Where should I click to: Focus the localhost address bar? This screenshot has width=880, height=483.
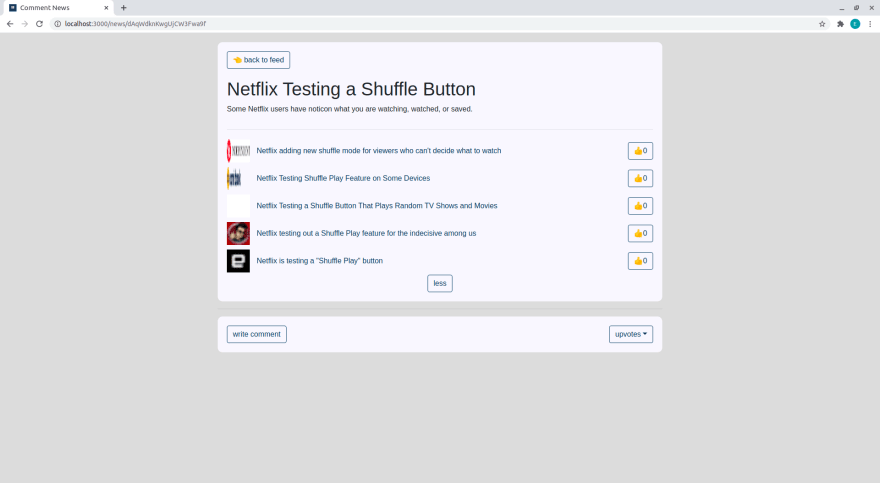438,24
